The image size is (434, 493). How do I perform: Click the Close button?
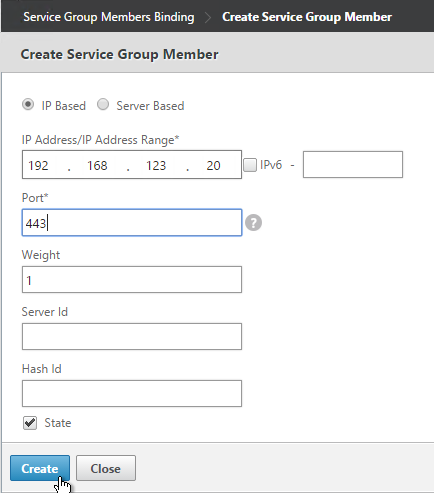[106, 468]
